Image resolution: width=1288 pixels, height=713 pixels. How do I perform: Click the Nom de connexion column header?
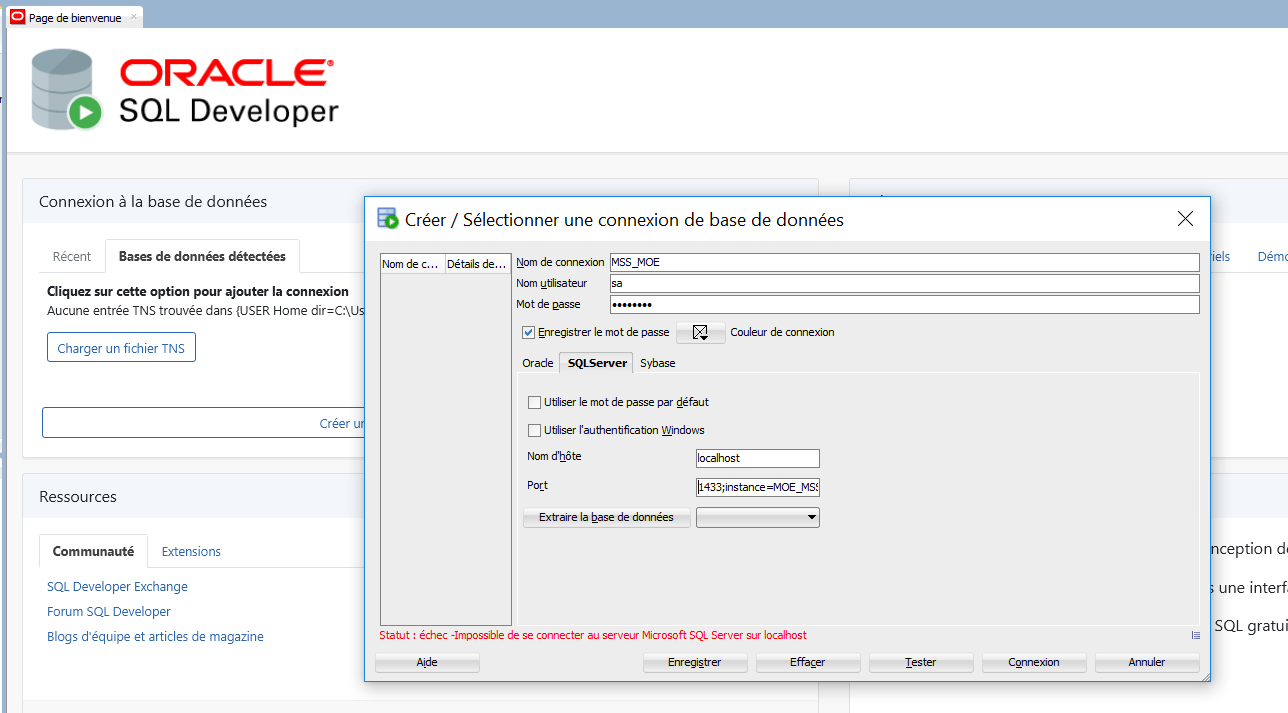(x=412, y=264)
